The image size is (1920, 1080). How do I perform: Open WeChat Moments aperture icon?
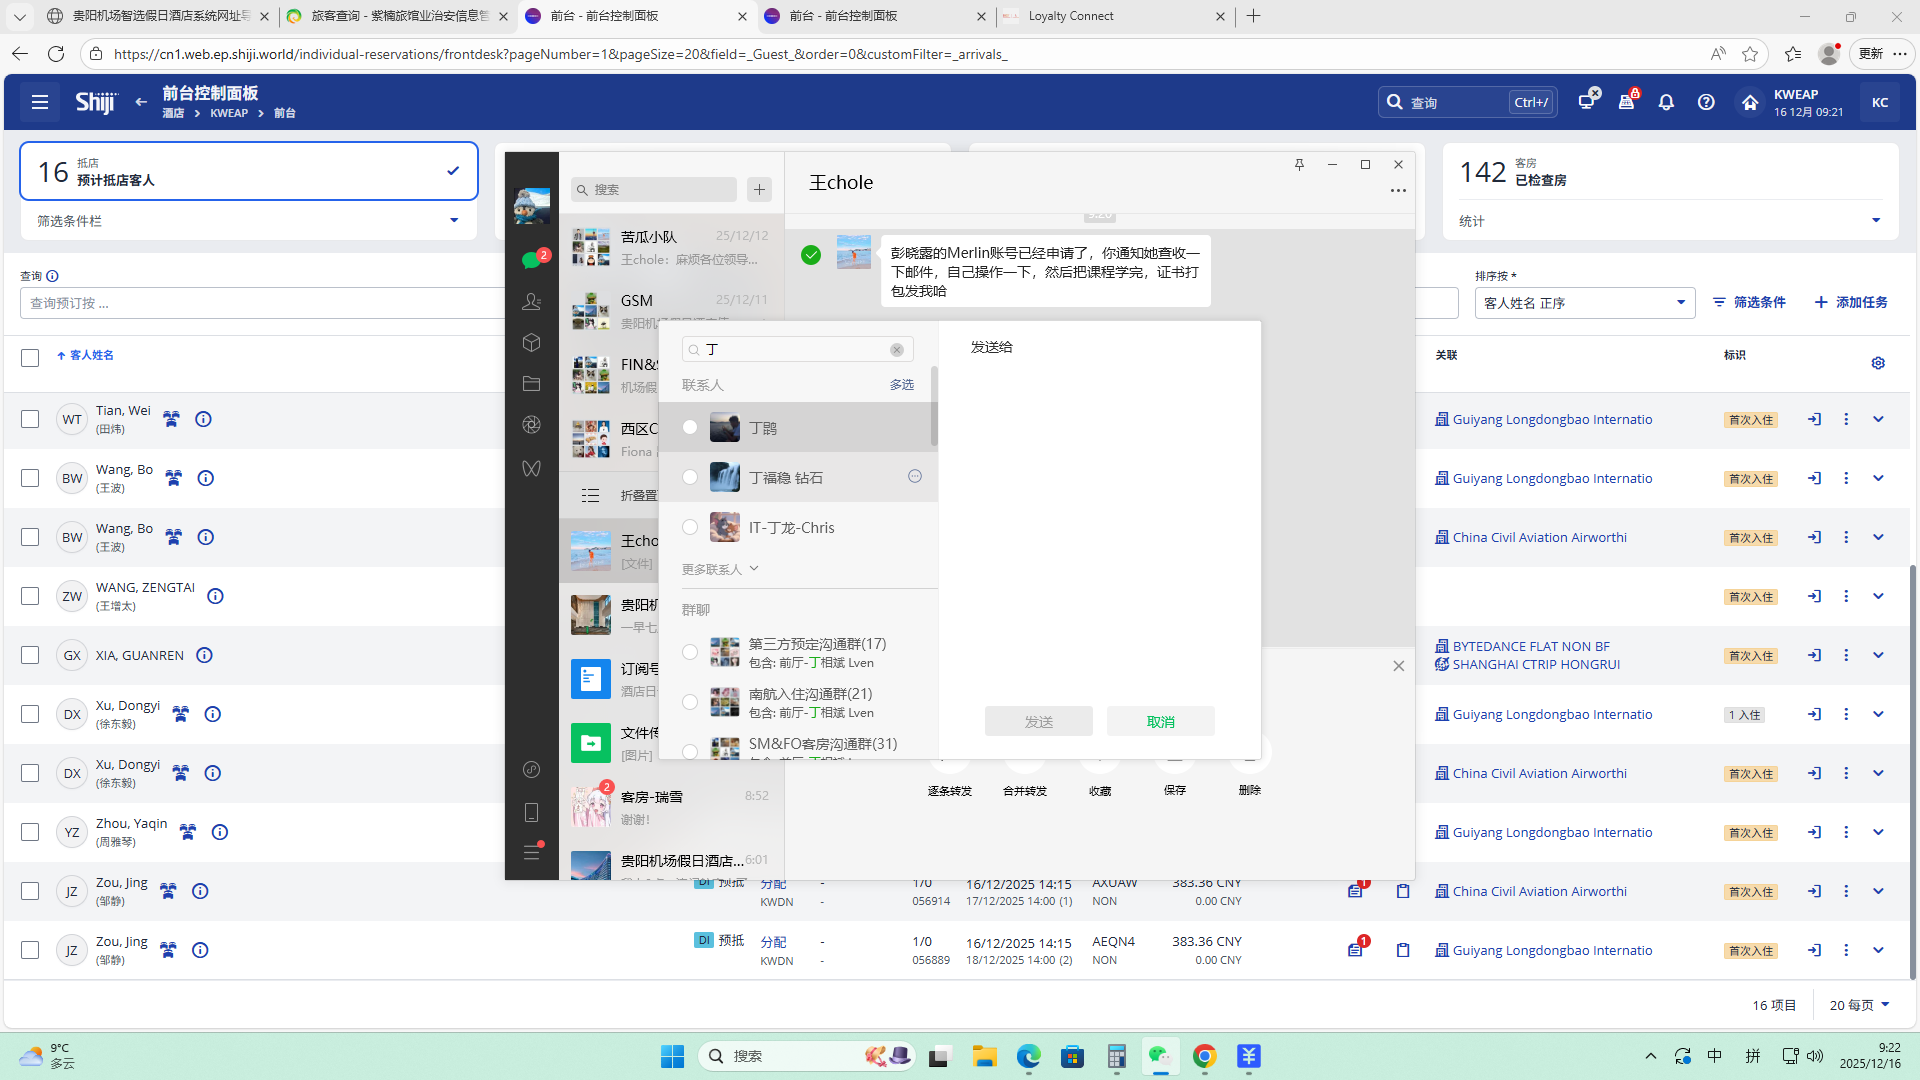point(531,425)
